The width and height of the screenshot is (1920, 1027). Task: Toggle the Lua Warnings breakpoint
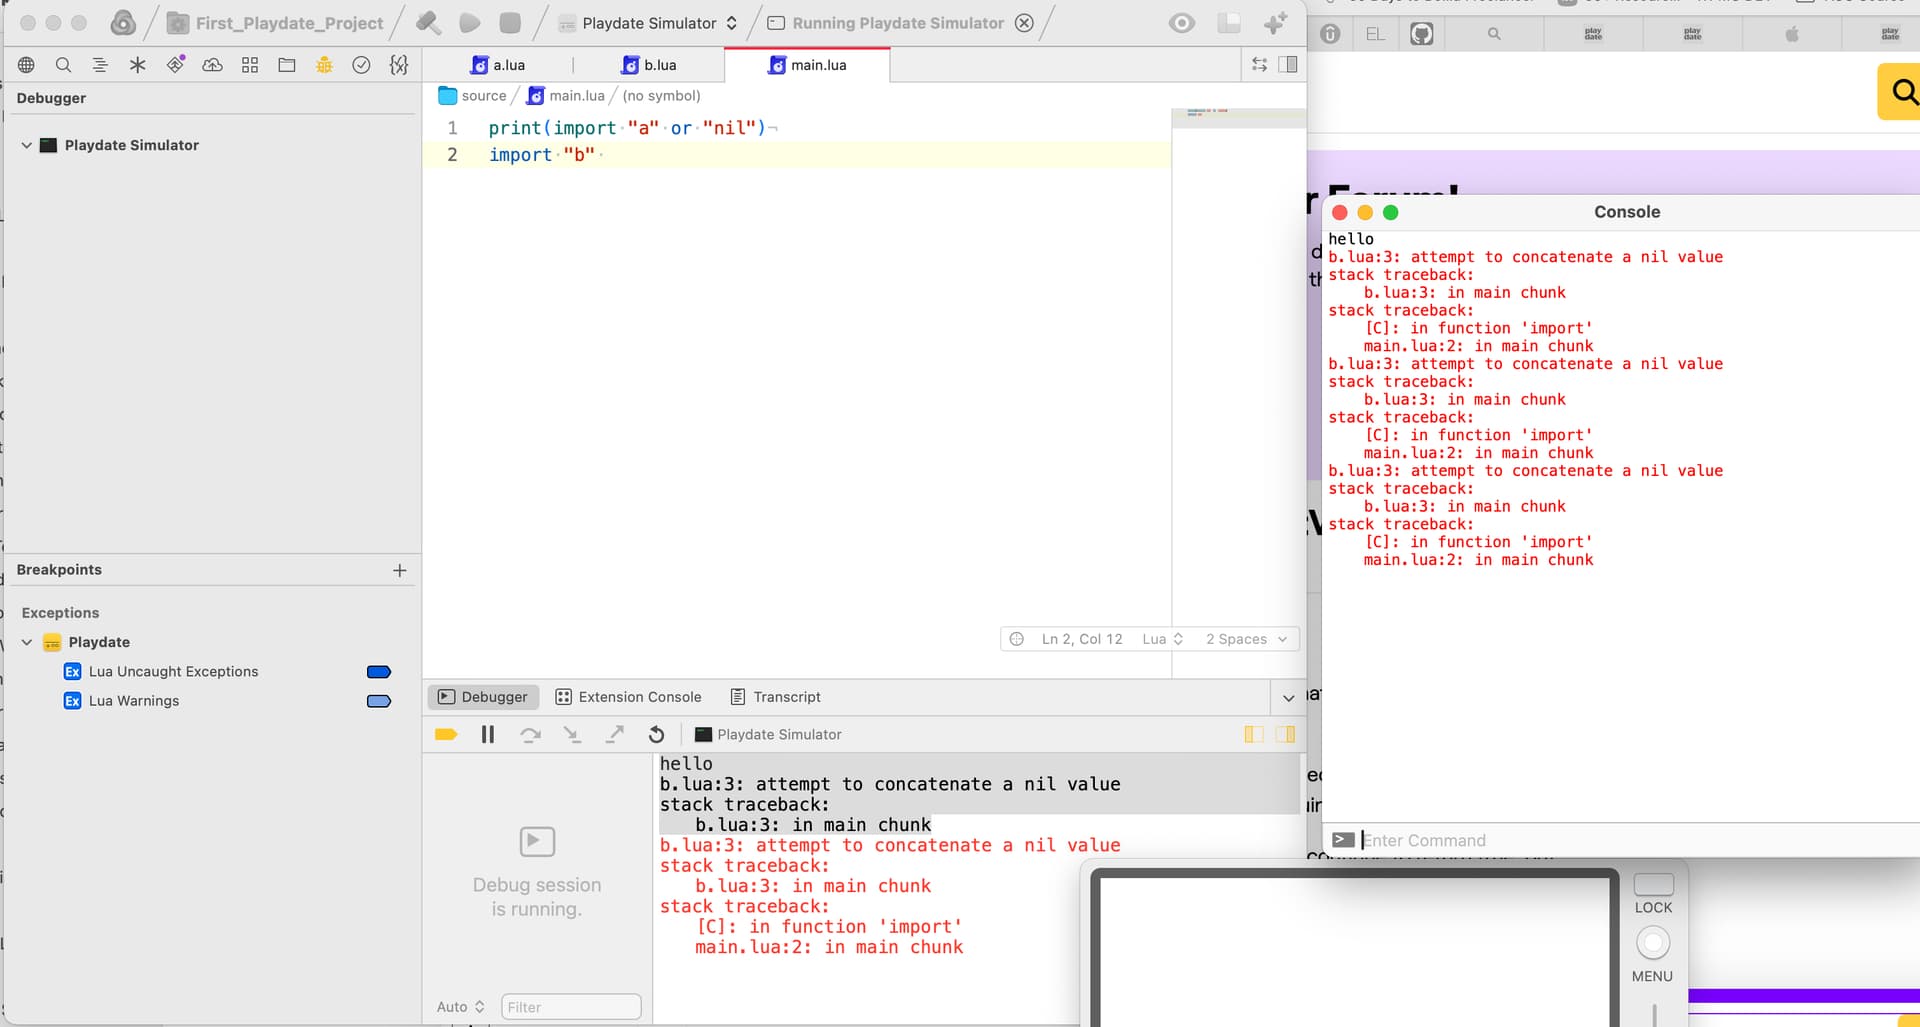coord(379,701)
